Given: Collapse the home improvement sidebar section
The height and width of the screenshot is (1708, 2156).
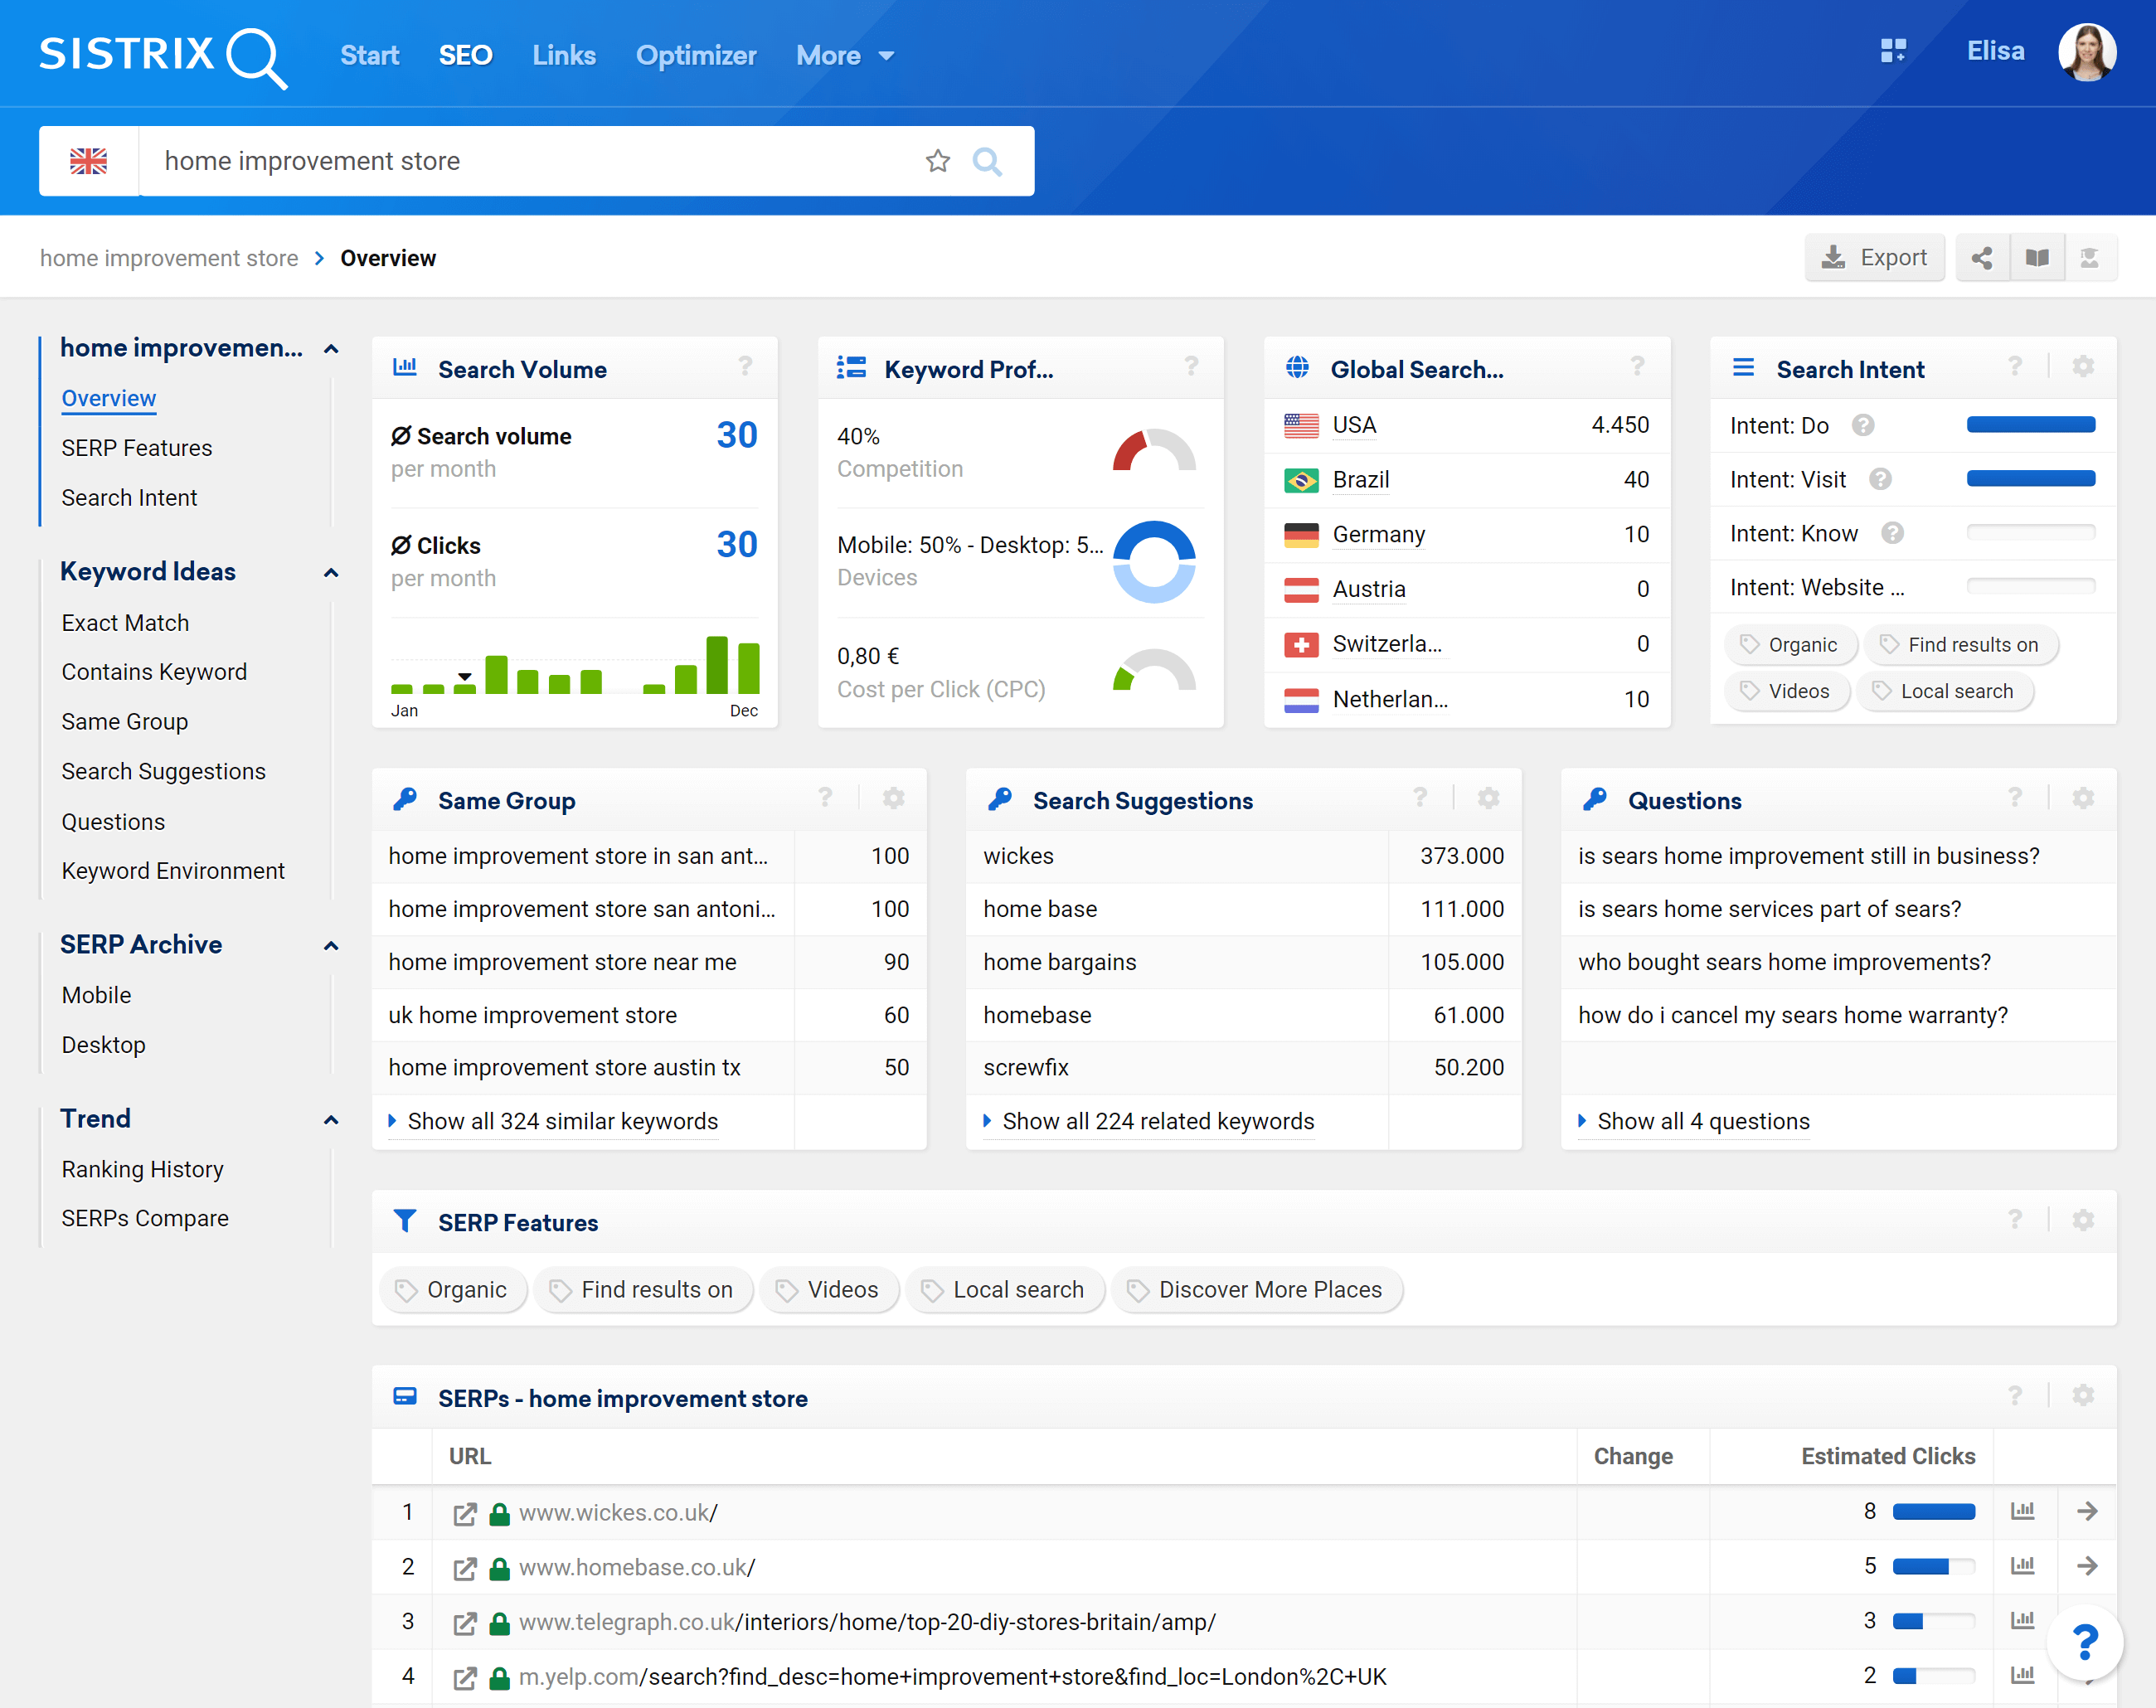Looking at the screenshot, I should [331, 349].
